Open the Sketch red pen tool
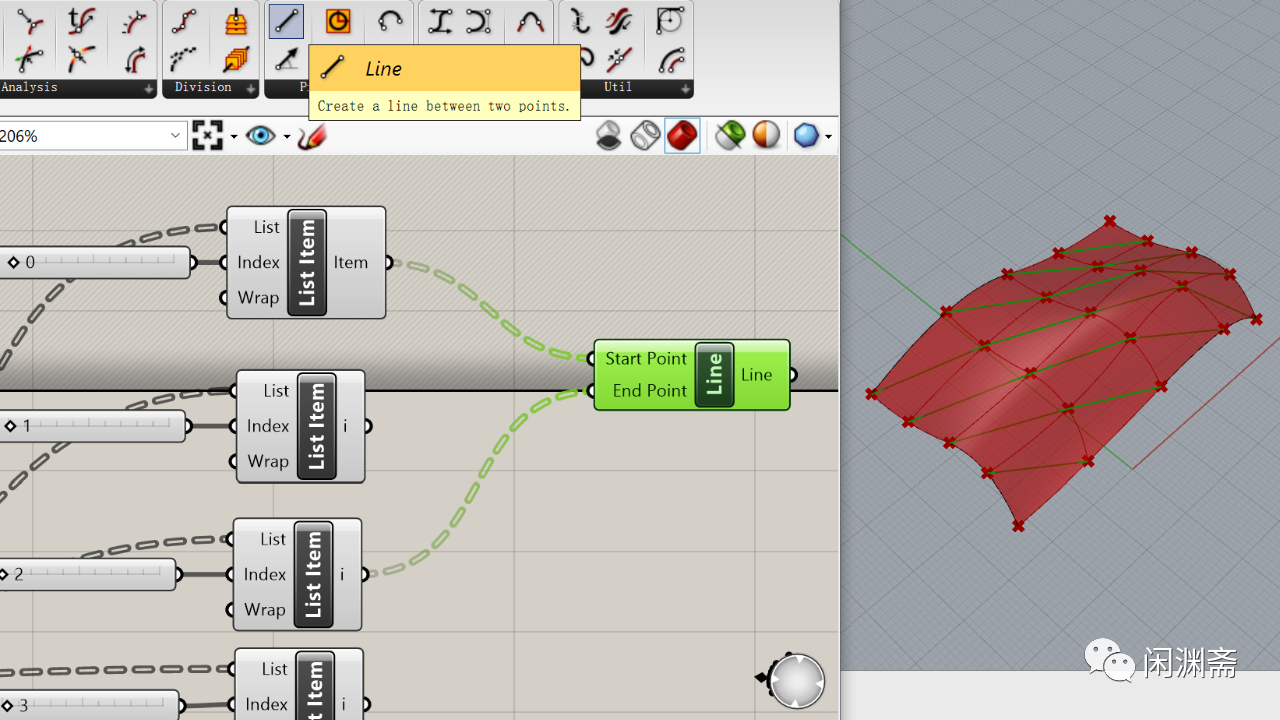Image resolution: width=1280 pixels, height=720 pixels. pos(312,136)
